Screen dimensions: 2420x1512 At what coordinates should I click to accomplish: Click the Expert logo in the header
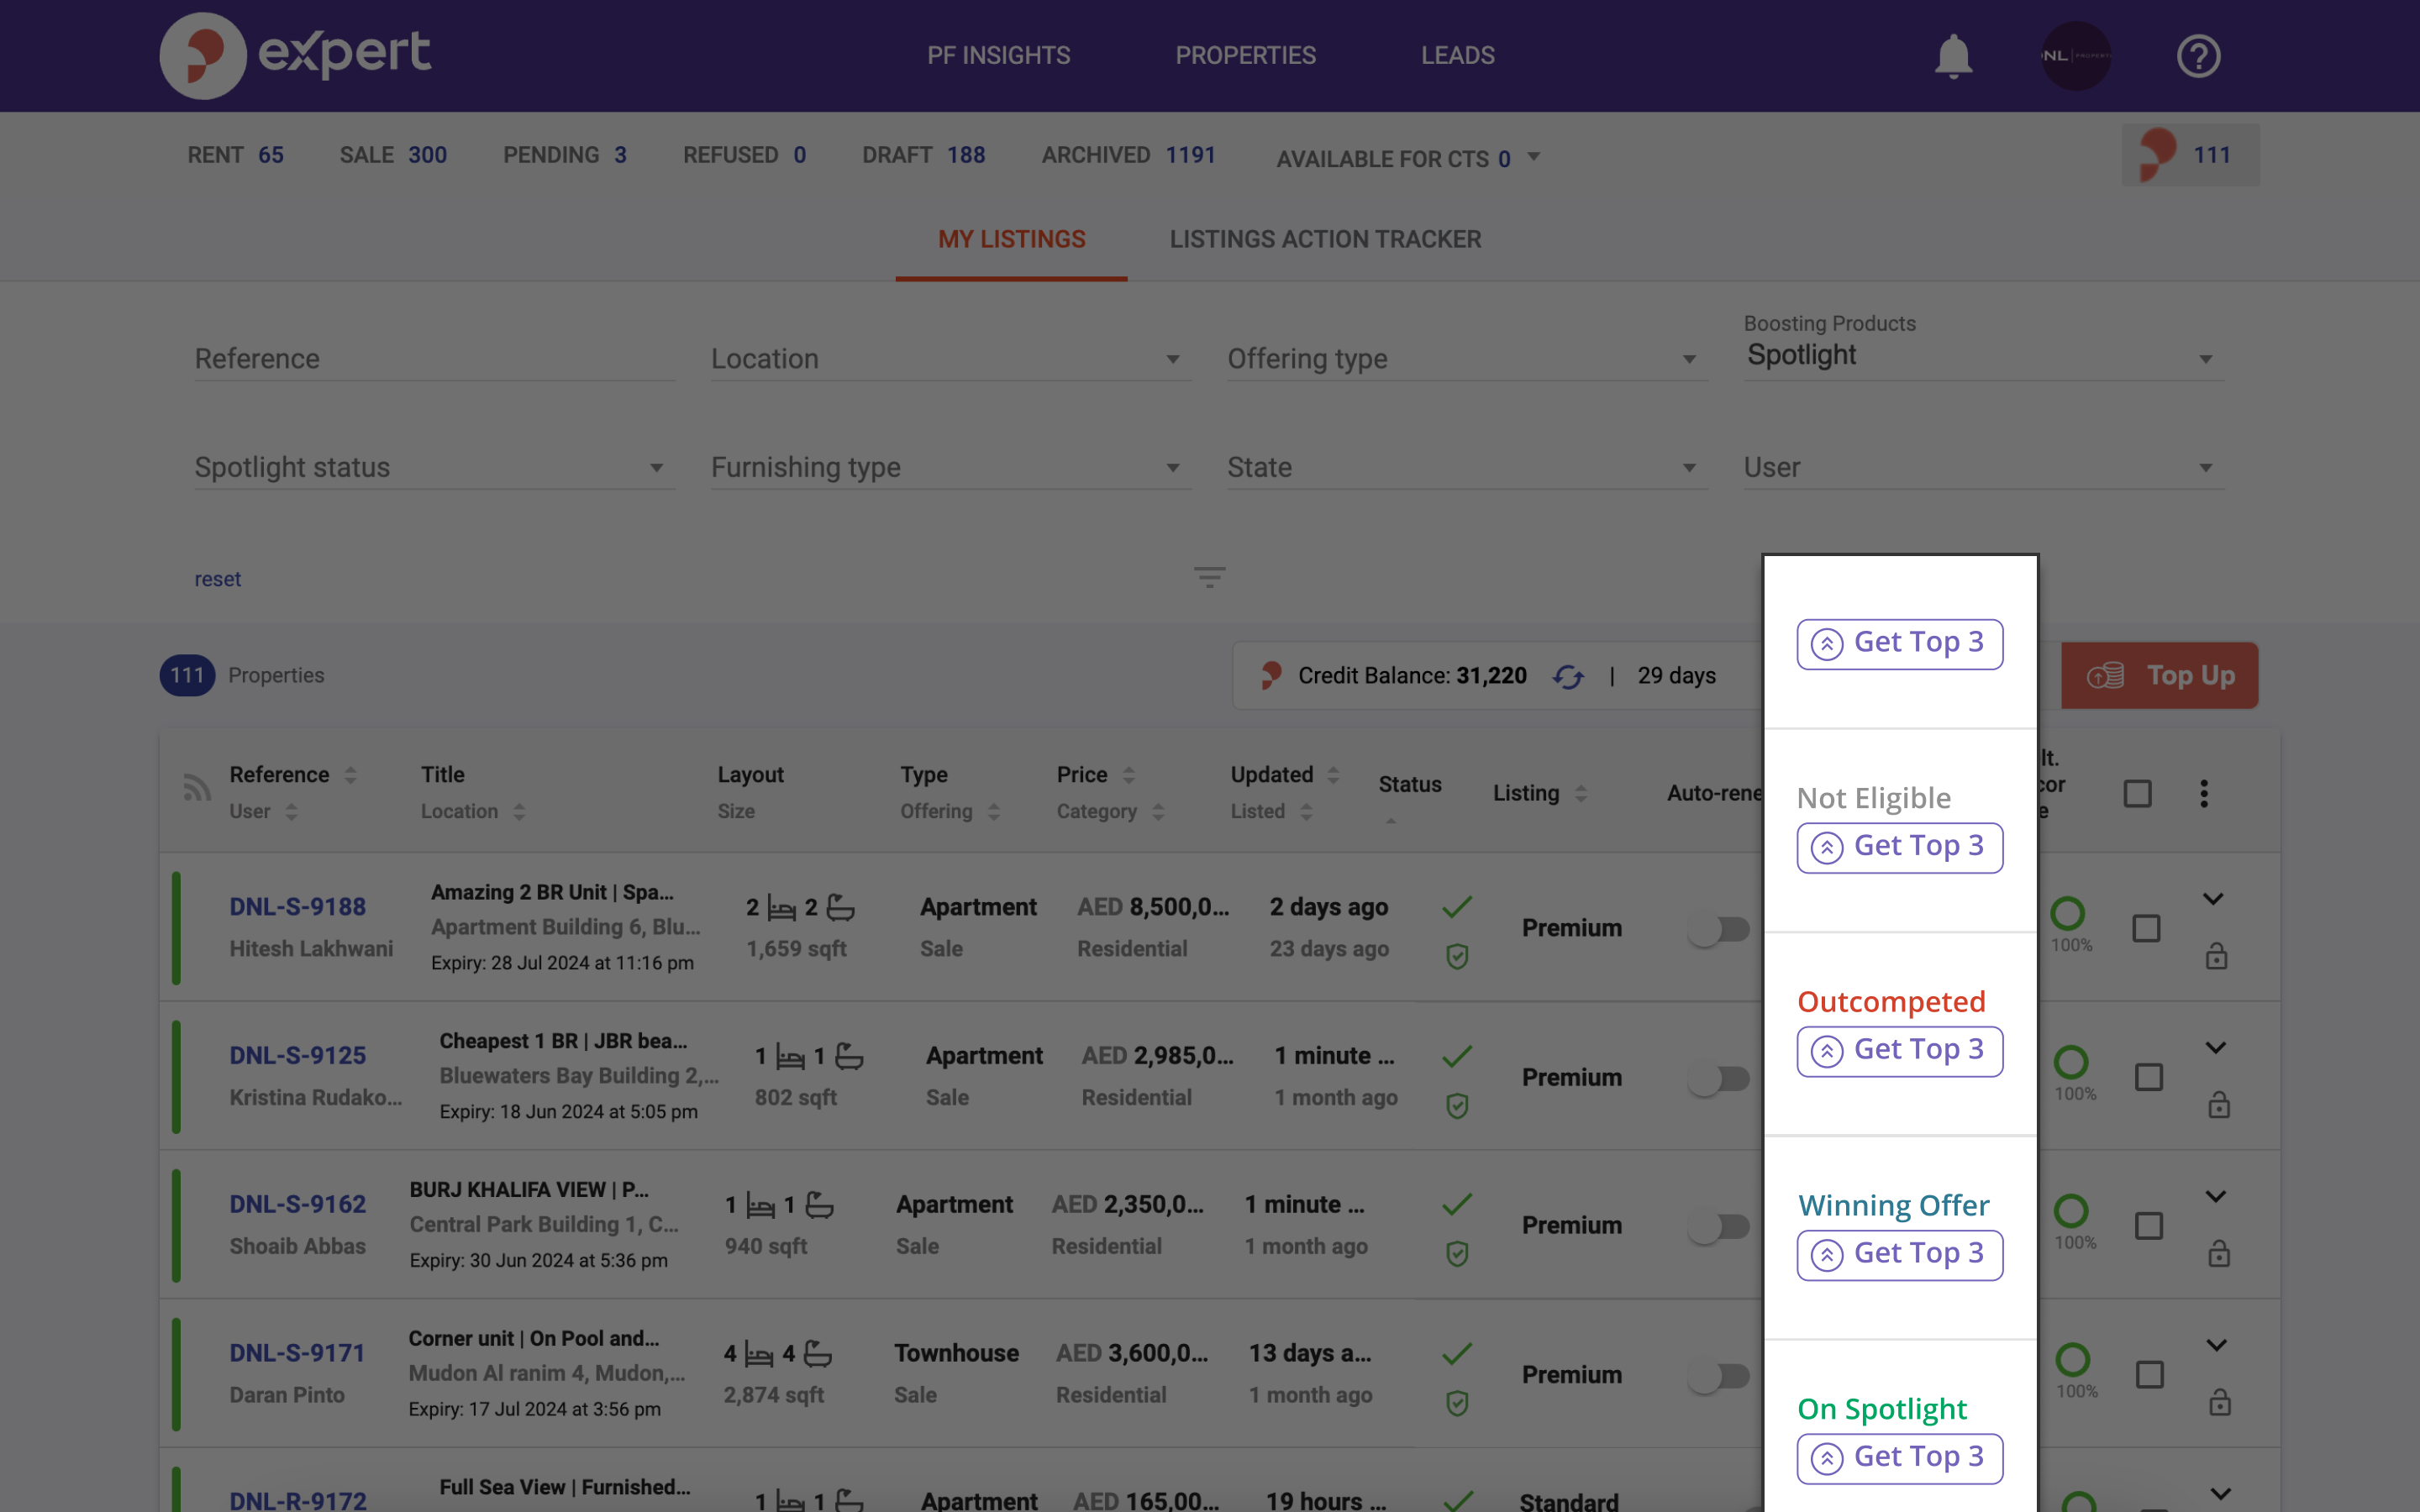point(296,55)
